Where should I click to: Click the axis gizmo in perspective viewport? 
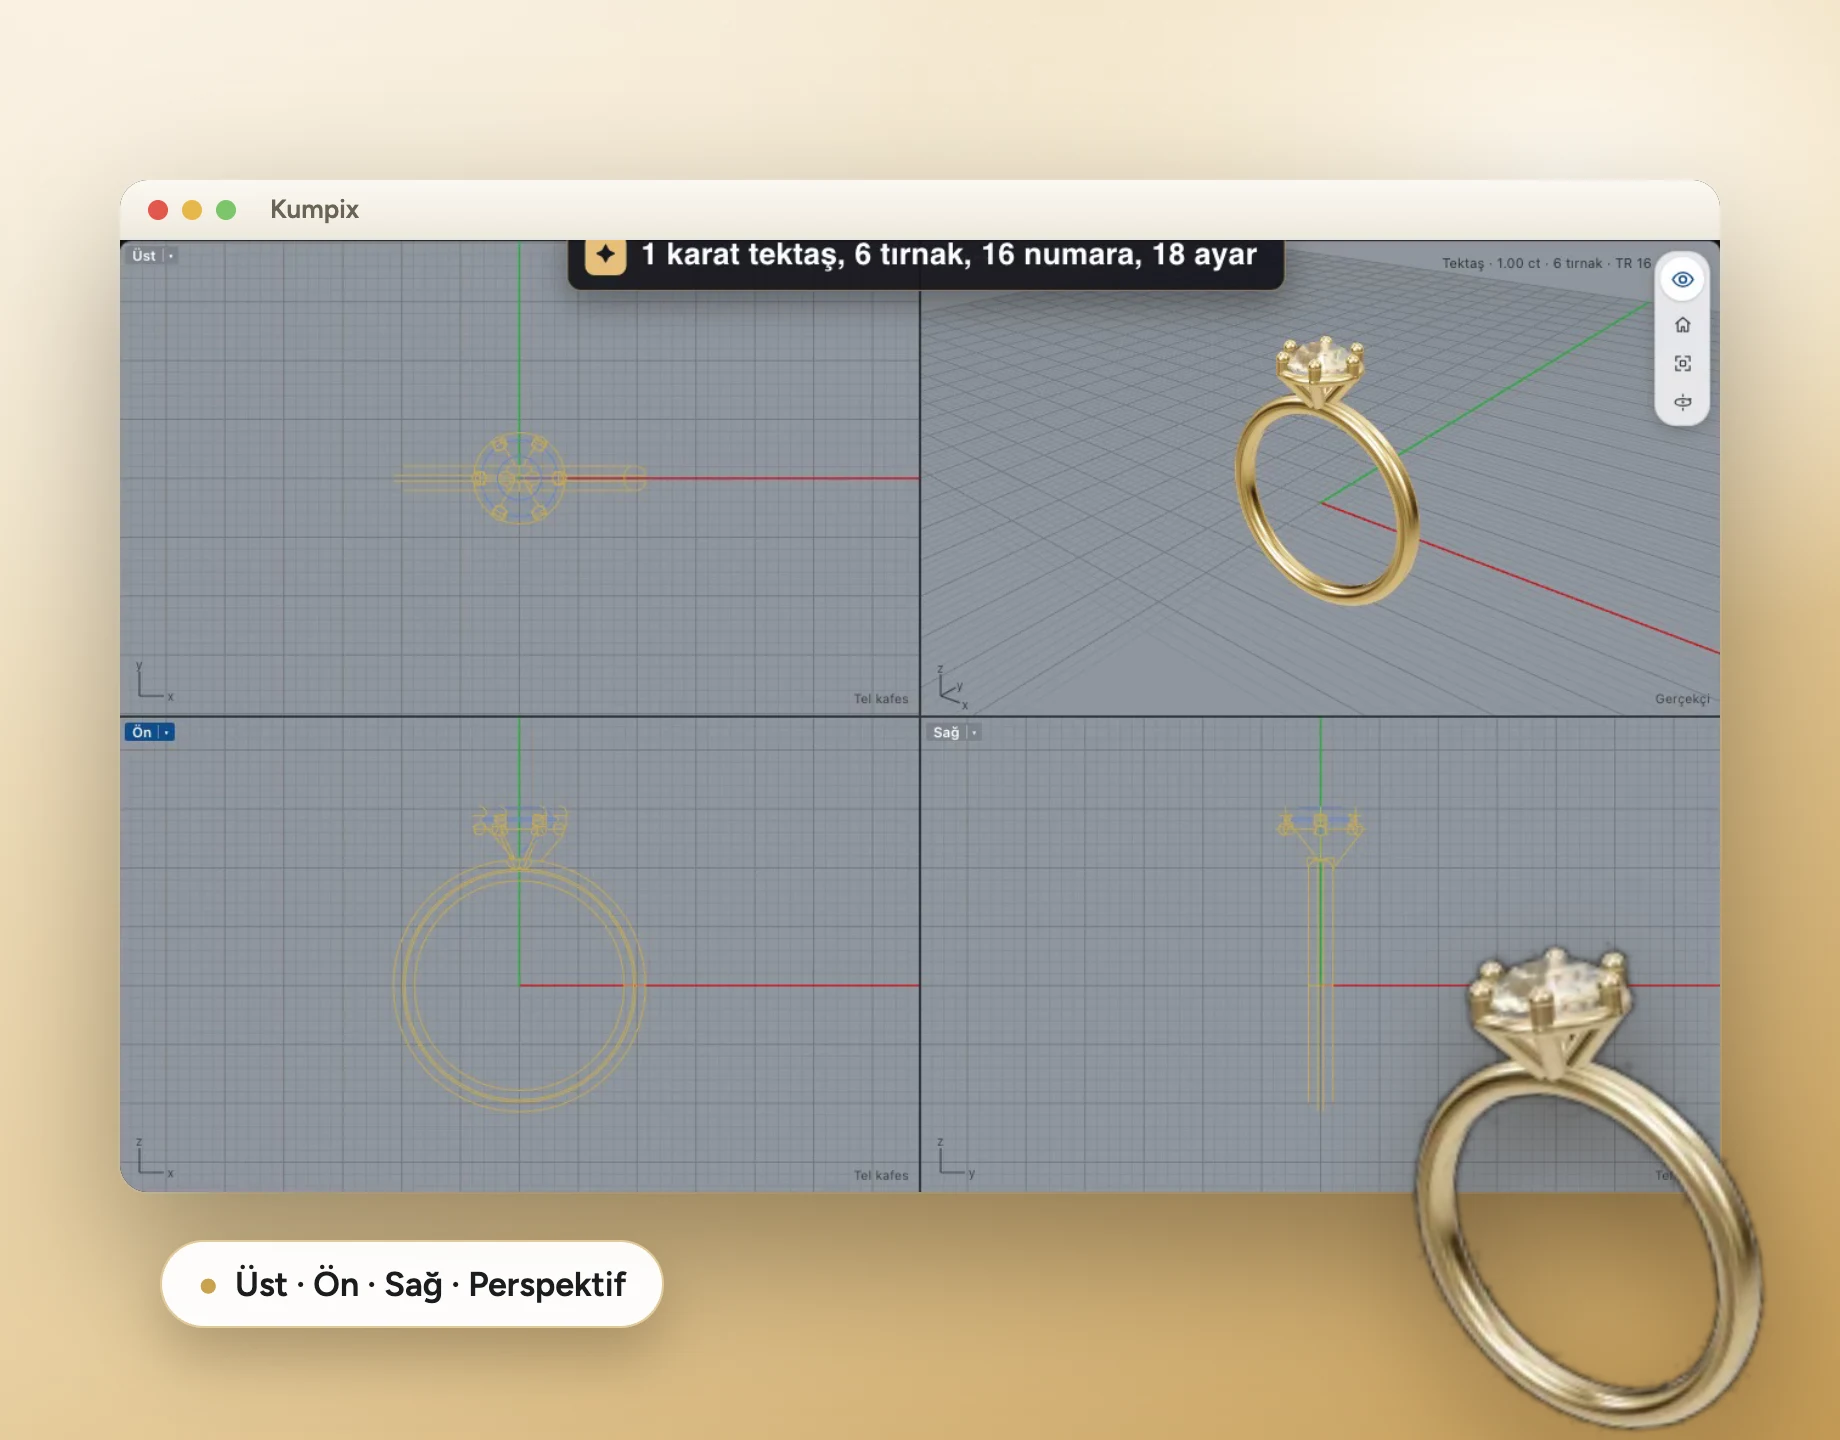(x=952, y=687)
